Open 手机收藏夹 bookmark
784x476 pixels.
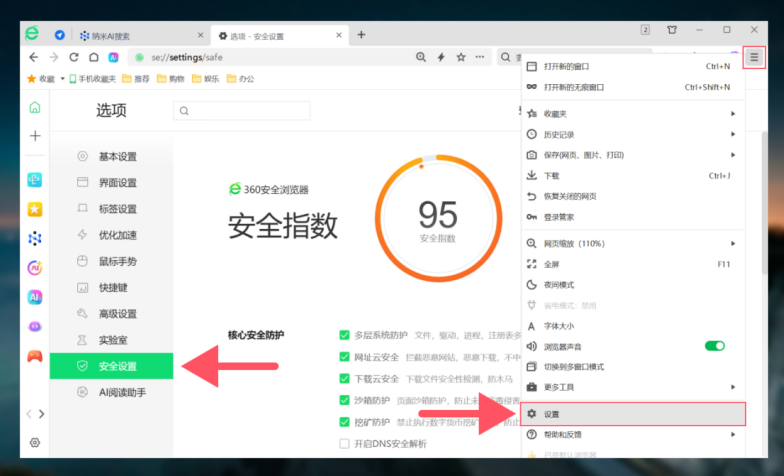(92, 78)
